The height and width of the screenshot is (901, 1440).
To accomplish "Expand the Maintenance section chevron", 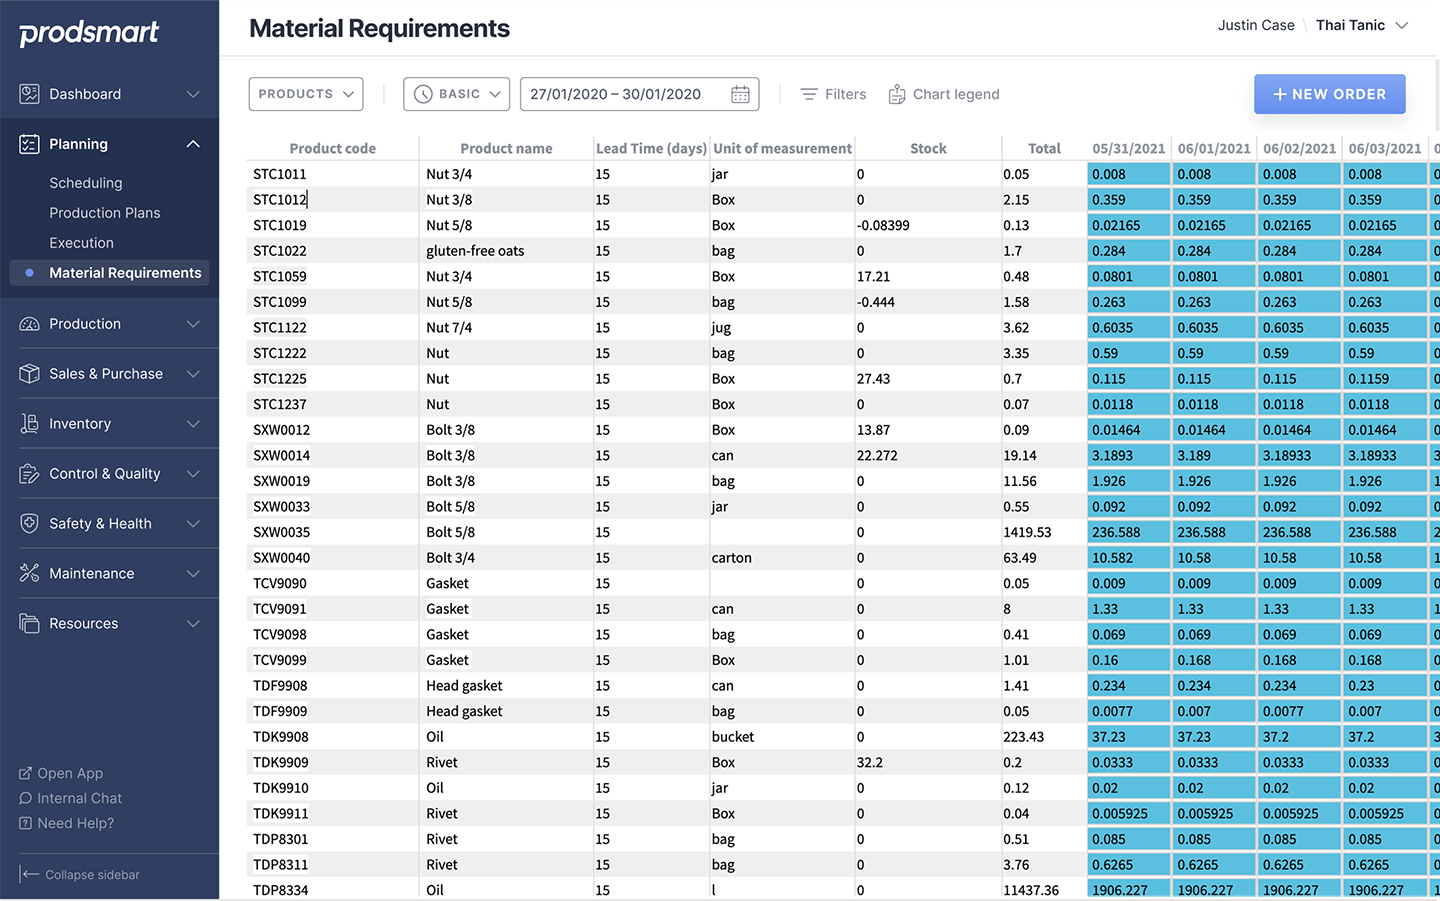I will [193, 574].
